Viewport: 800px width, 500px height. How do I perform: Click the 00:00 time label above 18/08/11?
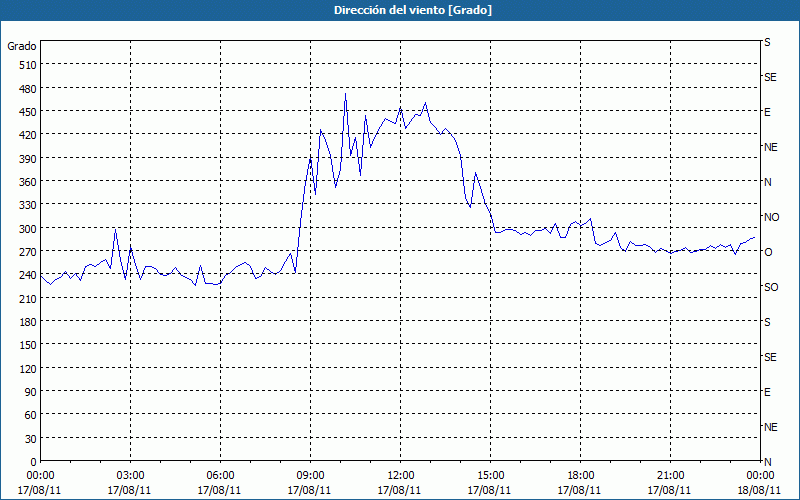pyautogui.click(x=760, y=476)
